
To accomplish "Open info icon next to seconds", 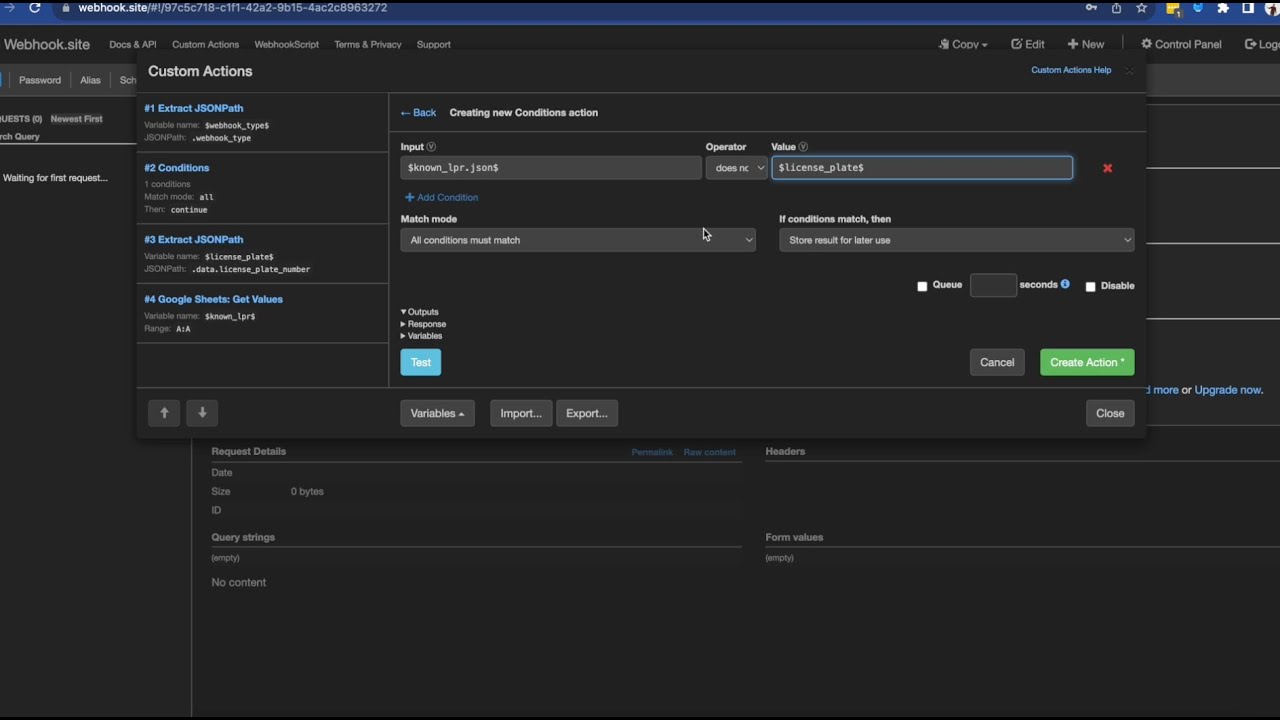I will [1065, 284].
